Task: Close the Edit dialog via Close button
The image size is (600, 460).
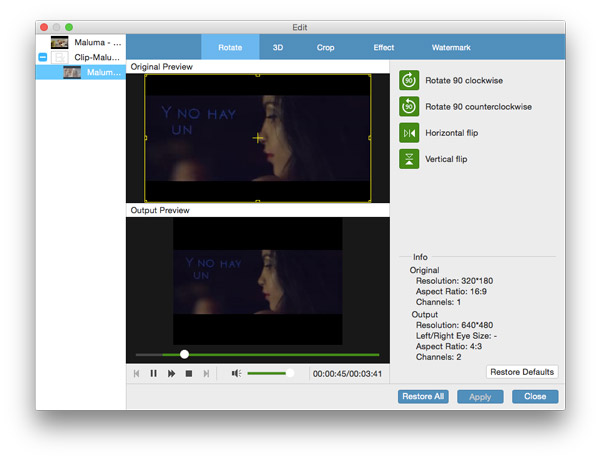Action: 535,396
